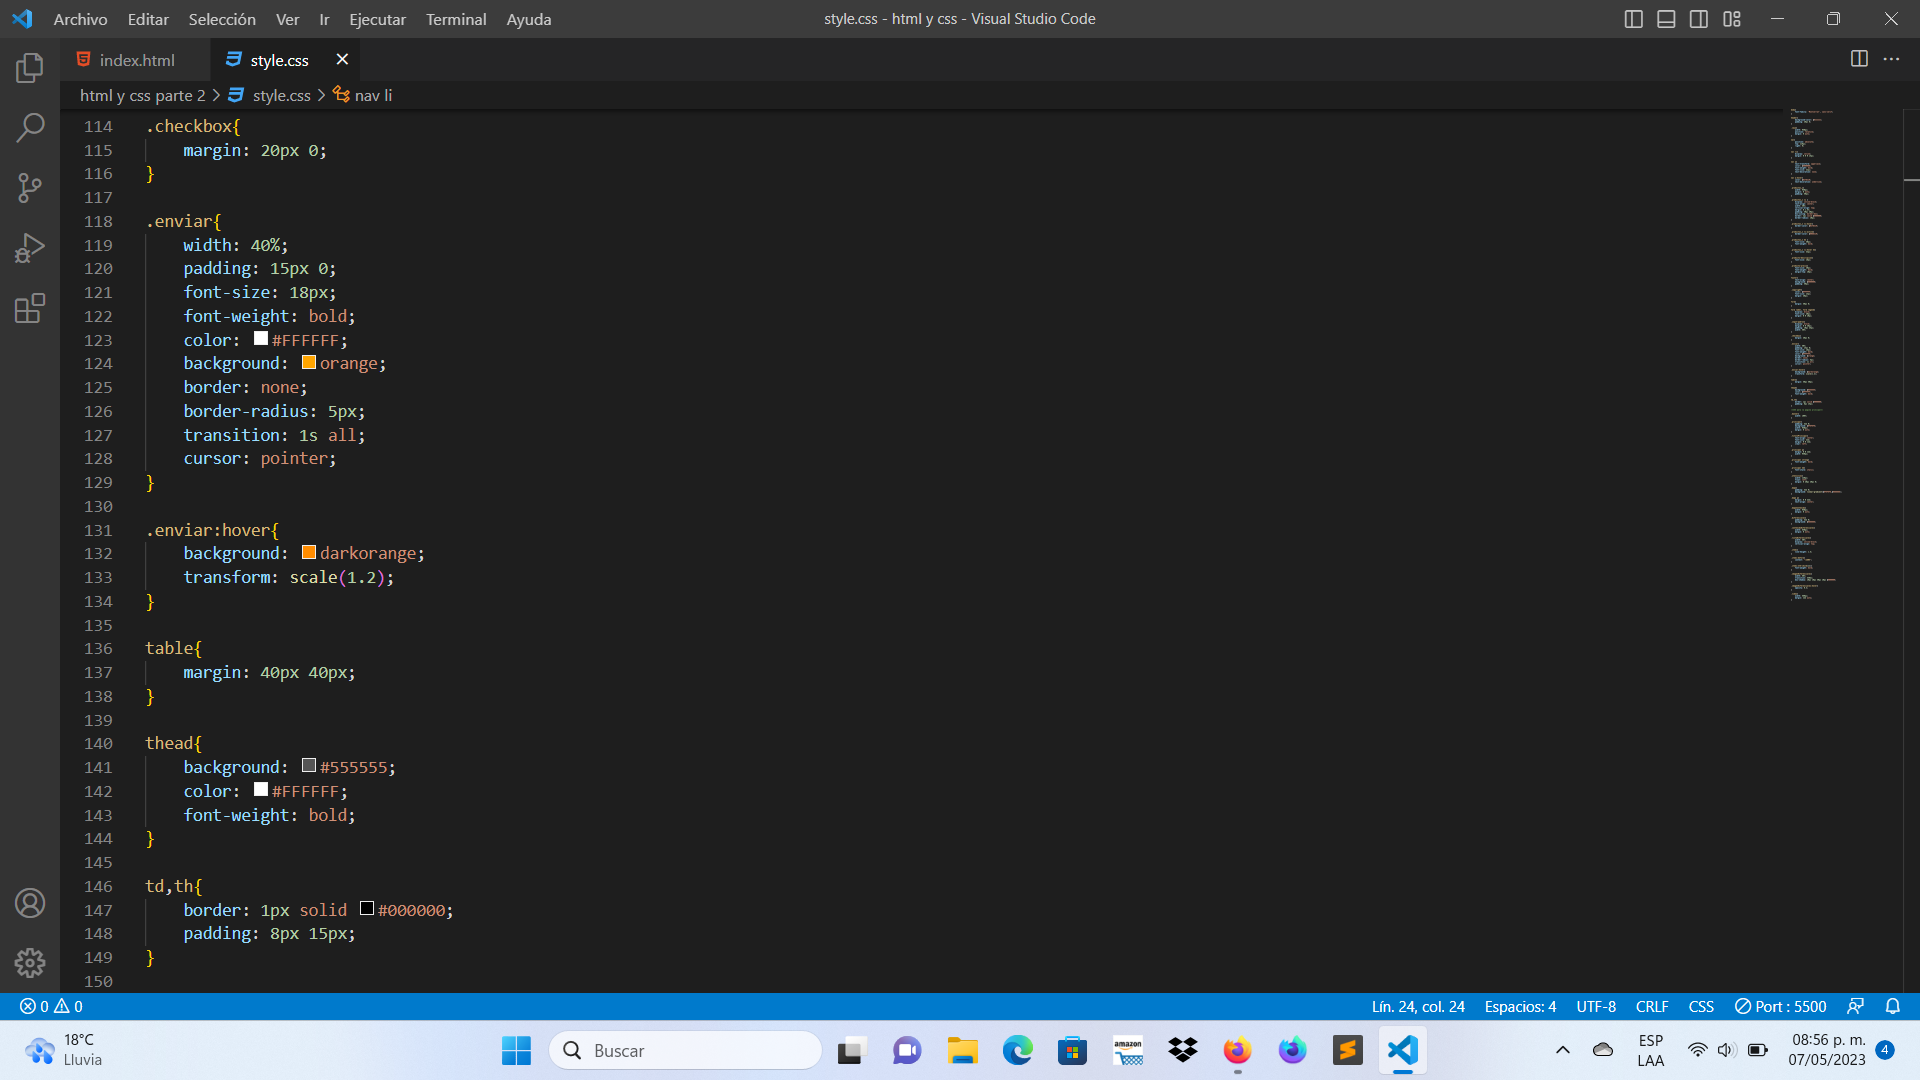Screen dimensions: 1920x1080
Task: Click the errors and warnings status indicator
Action: pyautogui.click(x=51, y=1006)
